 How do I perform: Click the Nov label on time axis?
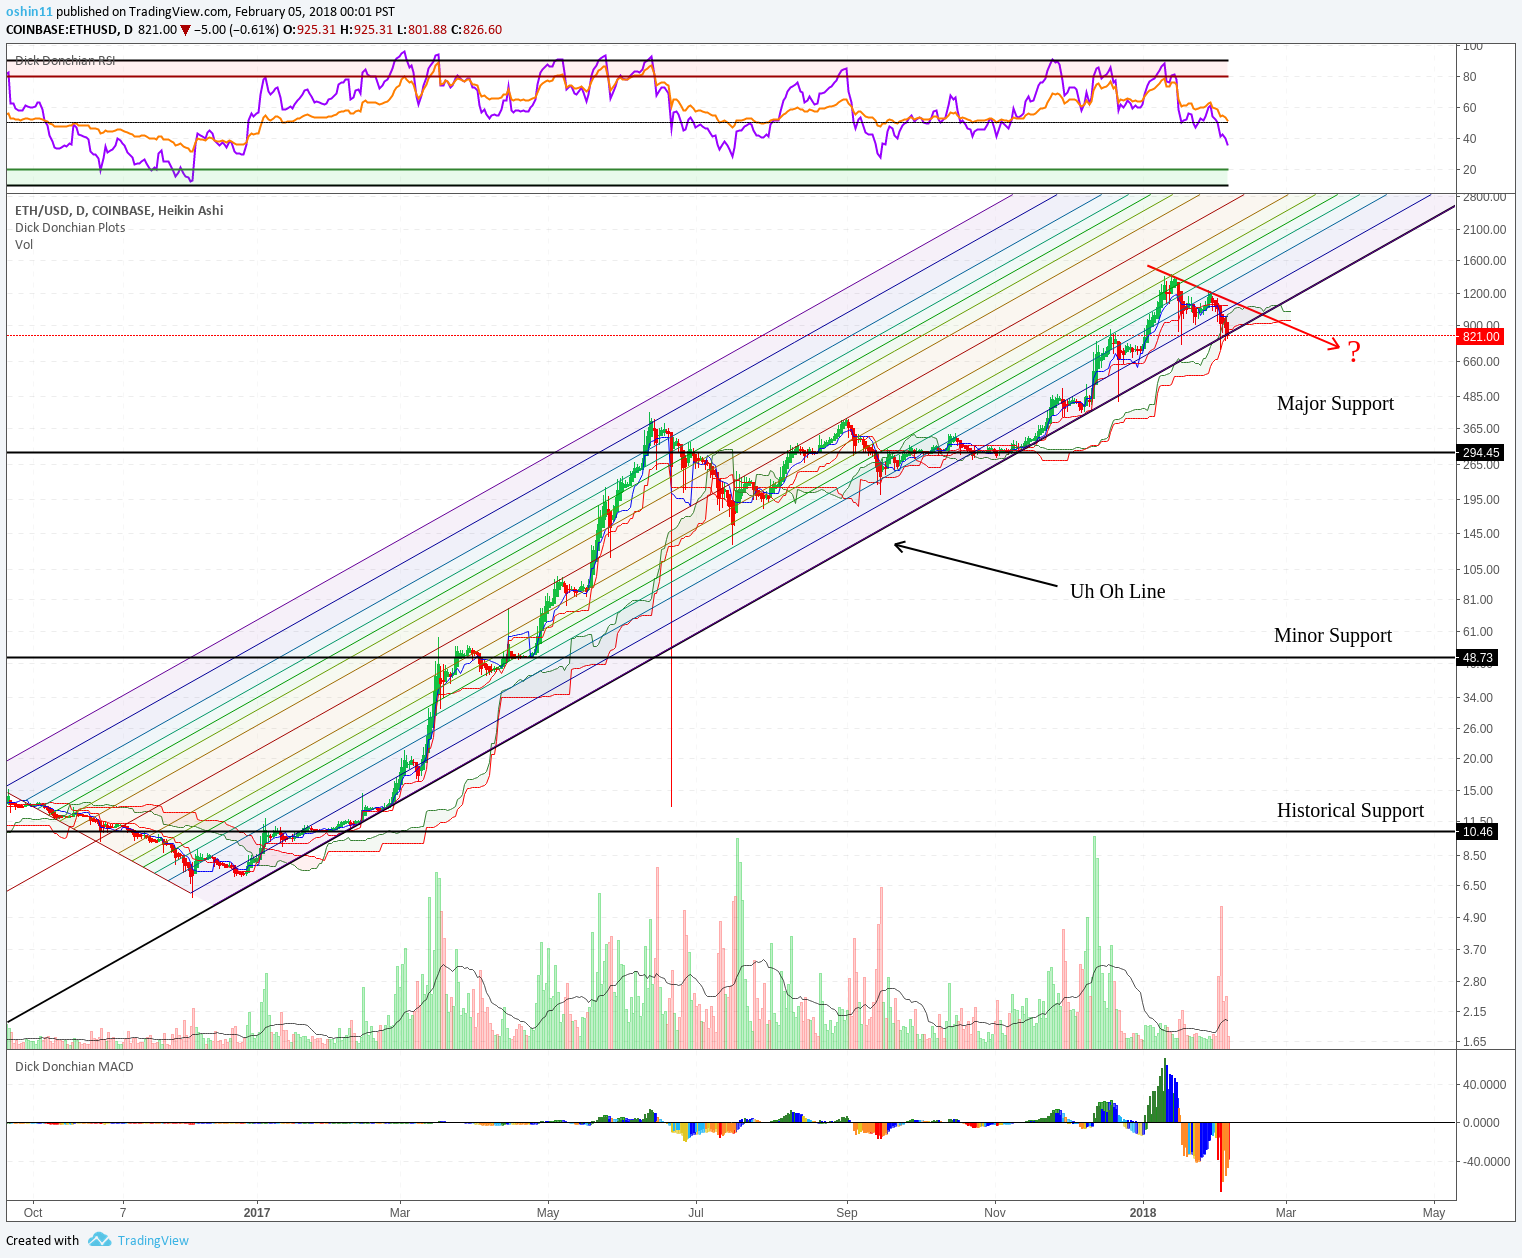click(995, 1212)
